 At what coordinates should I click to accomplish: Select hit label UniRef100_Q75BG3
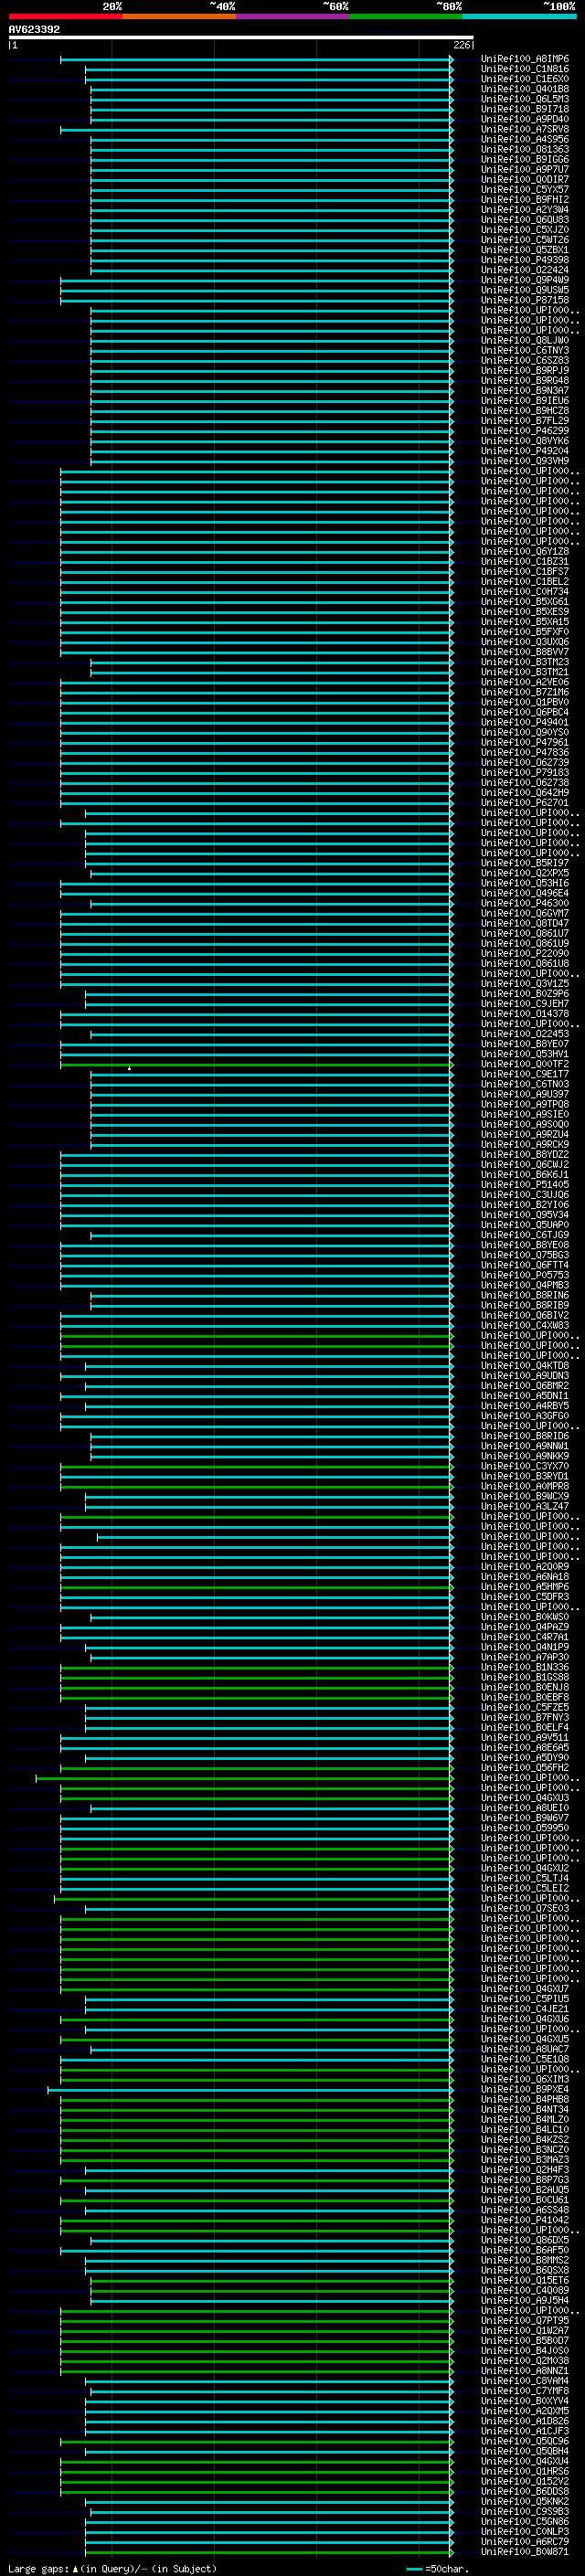click(524, 1255)
